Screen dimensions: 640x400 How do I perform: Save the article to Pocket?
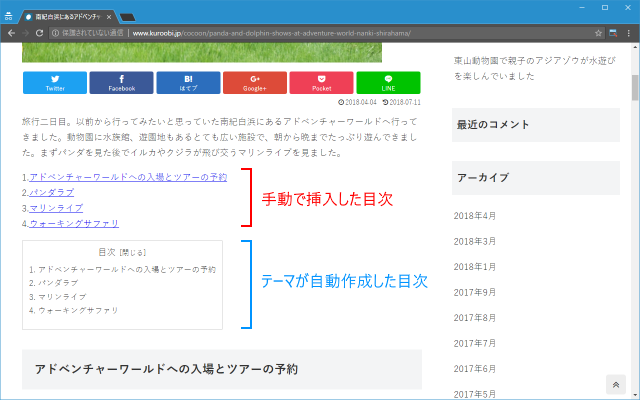point(321,82)
